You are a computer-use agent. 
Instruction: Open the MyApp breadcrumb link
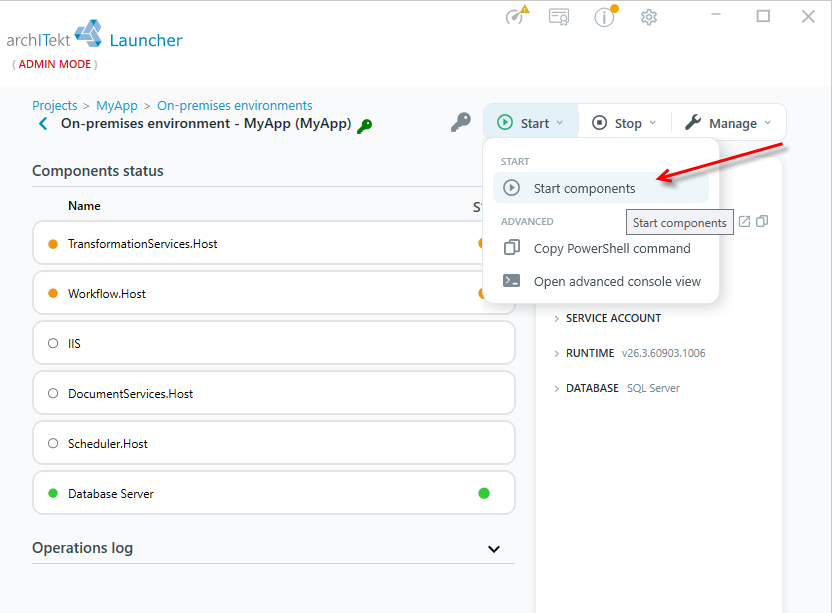[117, 106]
